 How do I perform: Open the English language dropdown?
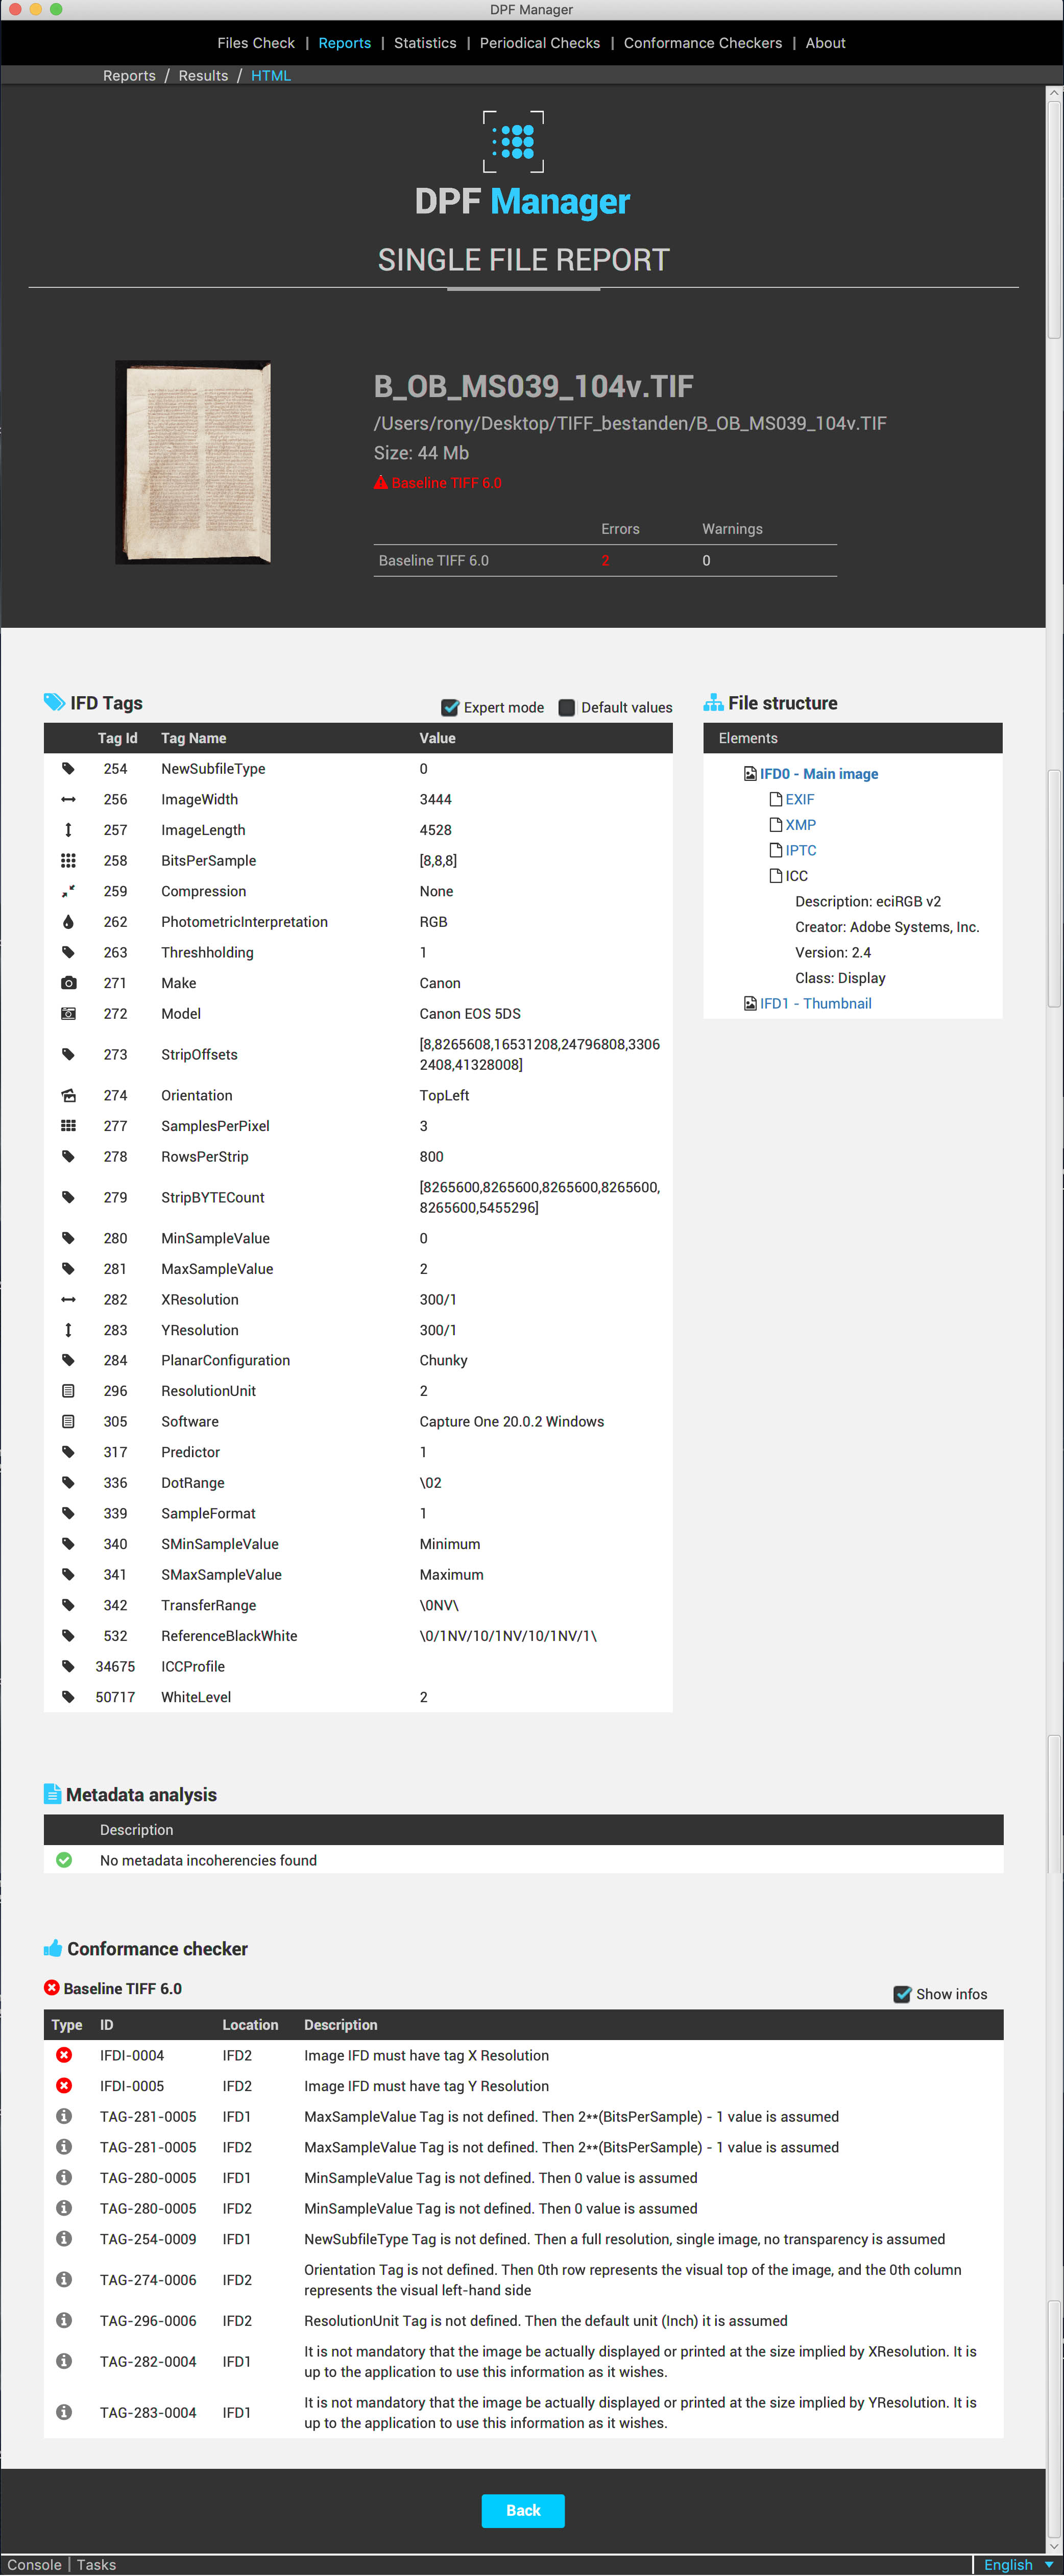tap(1017, 2565)
